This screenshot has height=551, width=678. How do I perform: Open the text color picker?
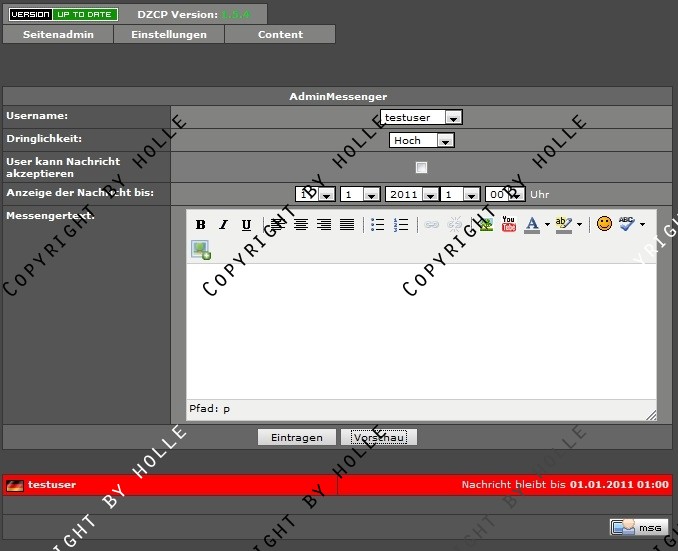533,225
